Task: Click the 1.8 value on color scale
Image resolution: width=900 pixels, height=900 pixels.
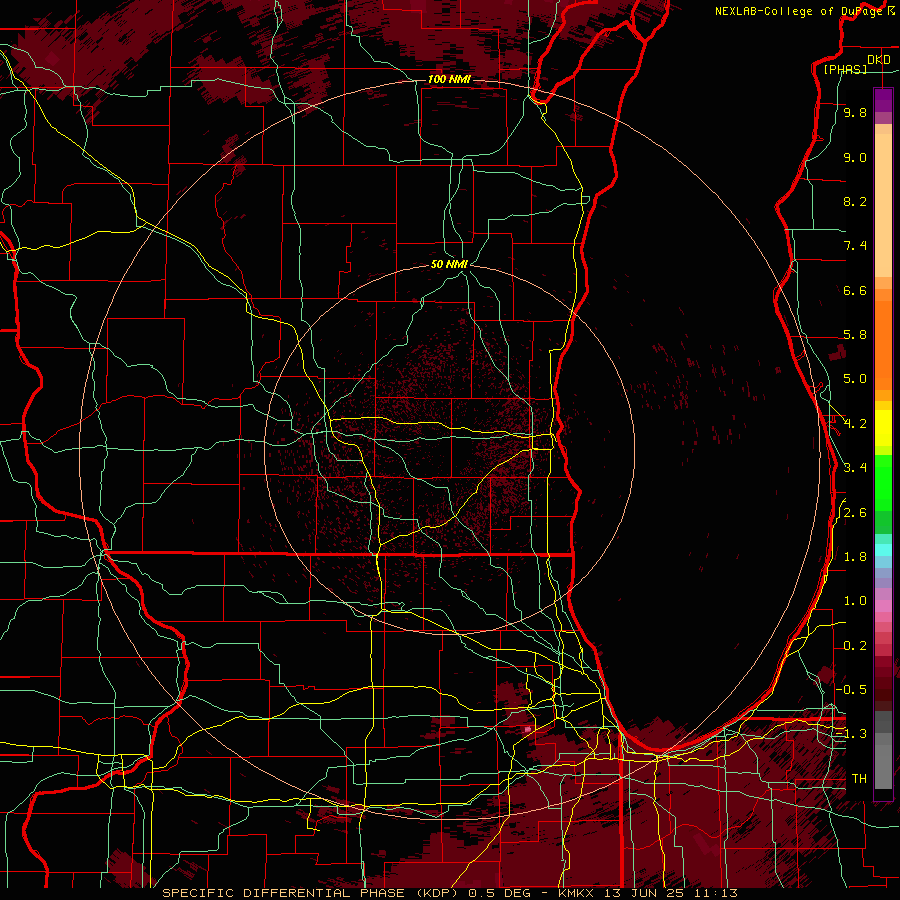Action: 855,557
